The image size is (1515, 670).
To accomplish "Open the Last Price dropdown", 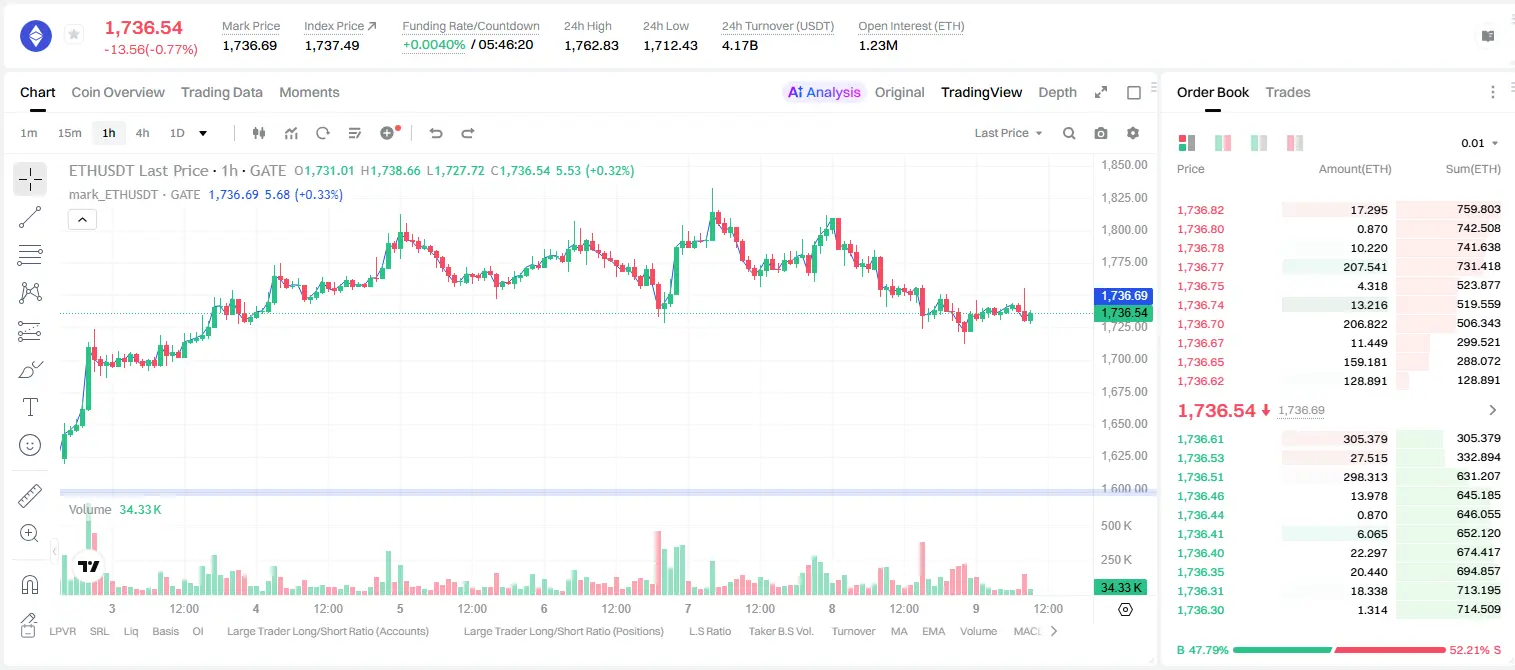I will 1008,133.
